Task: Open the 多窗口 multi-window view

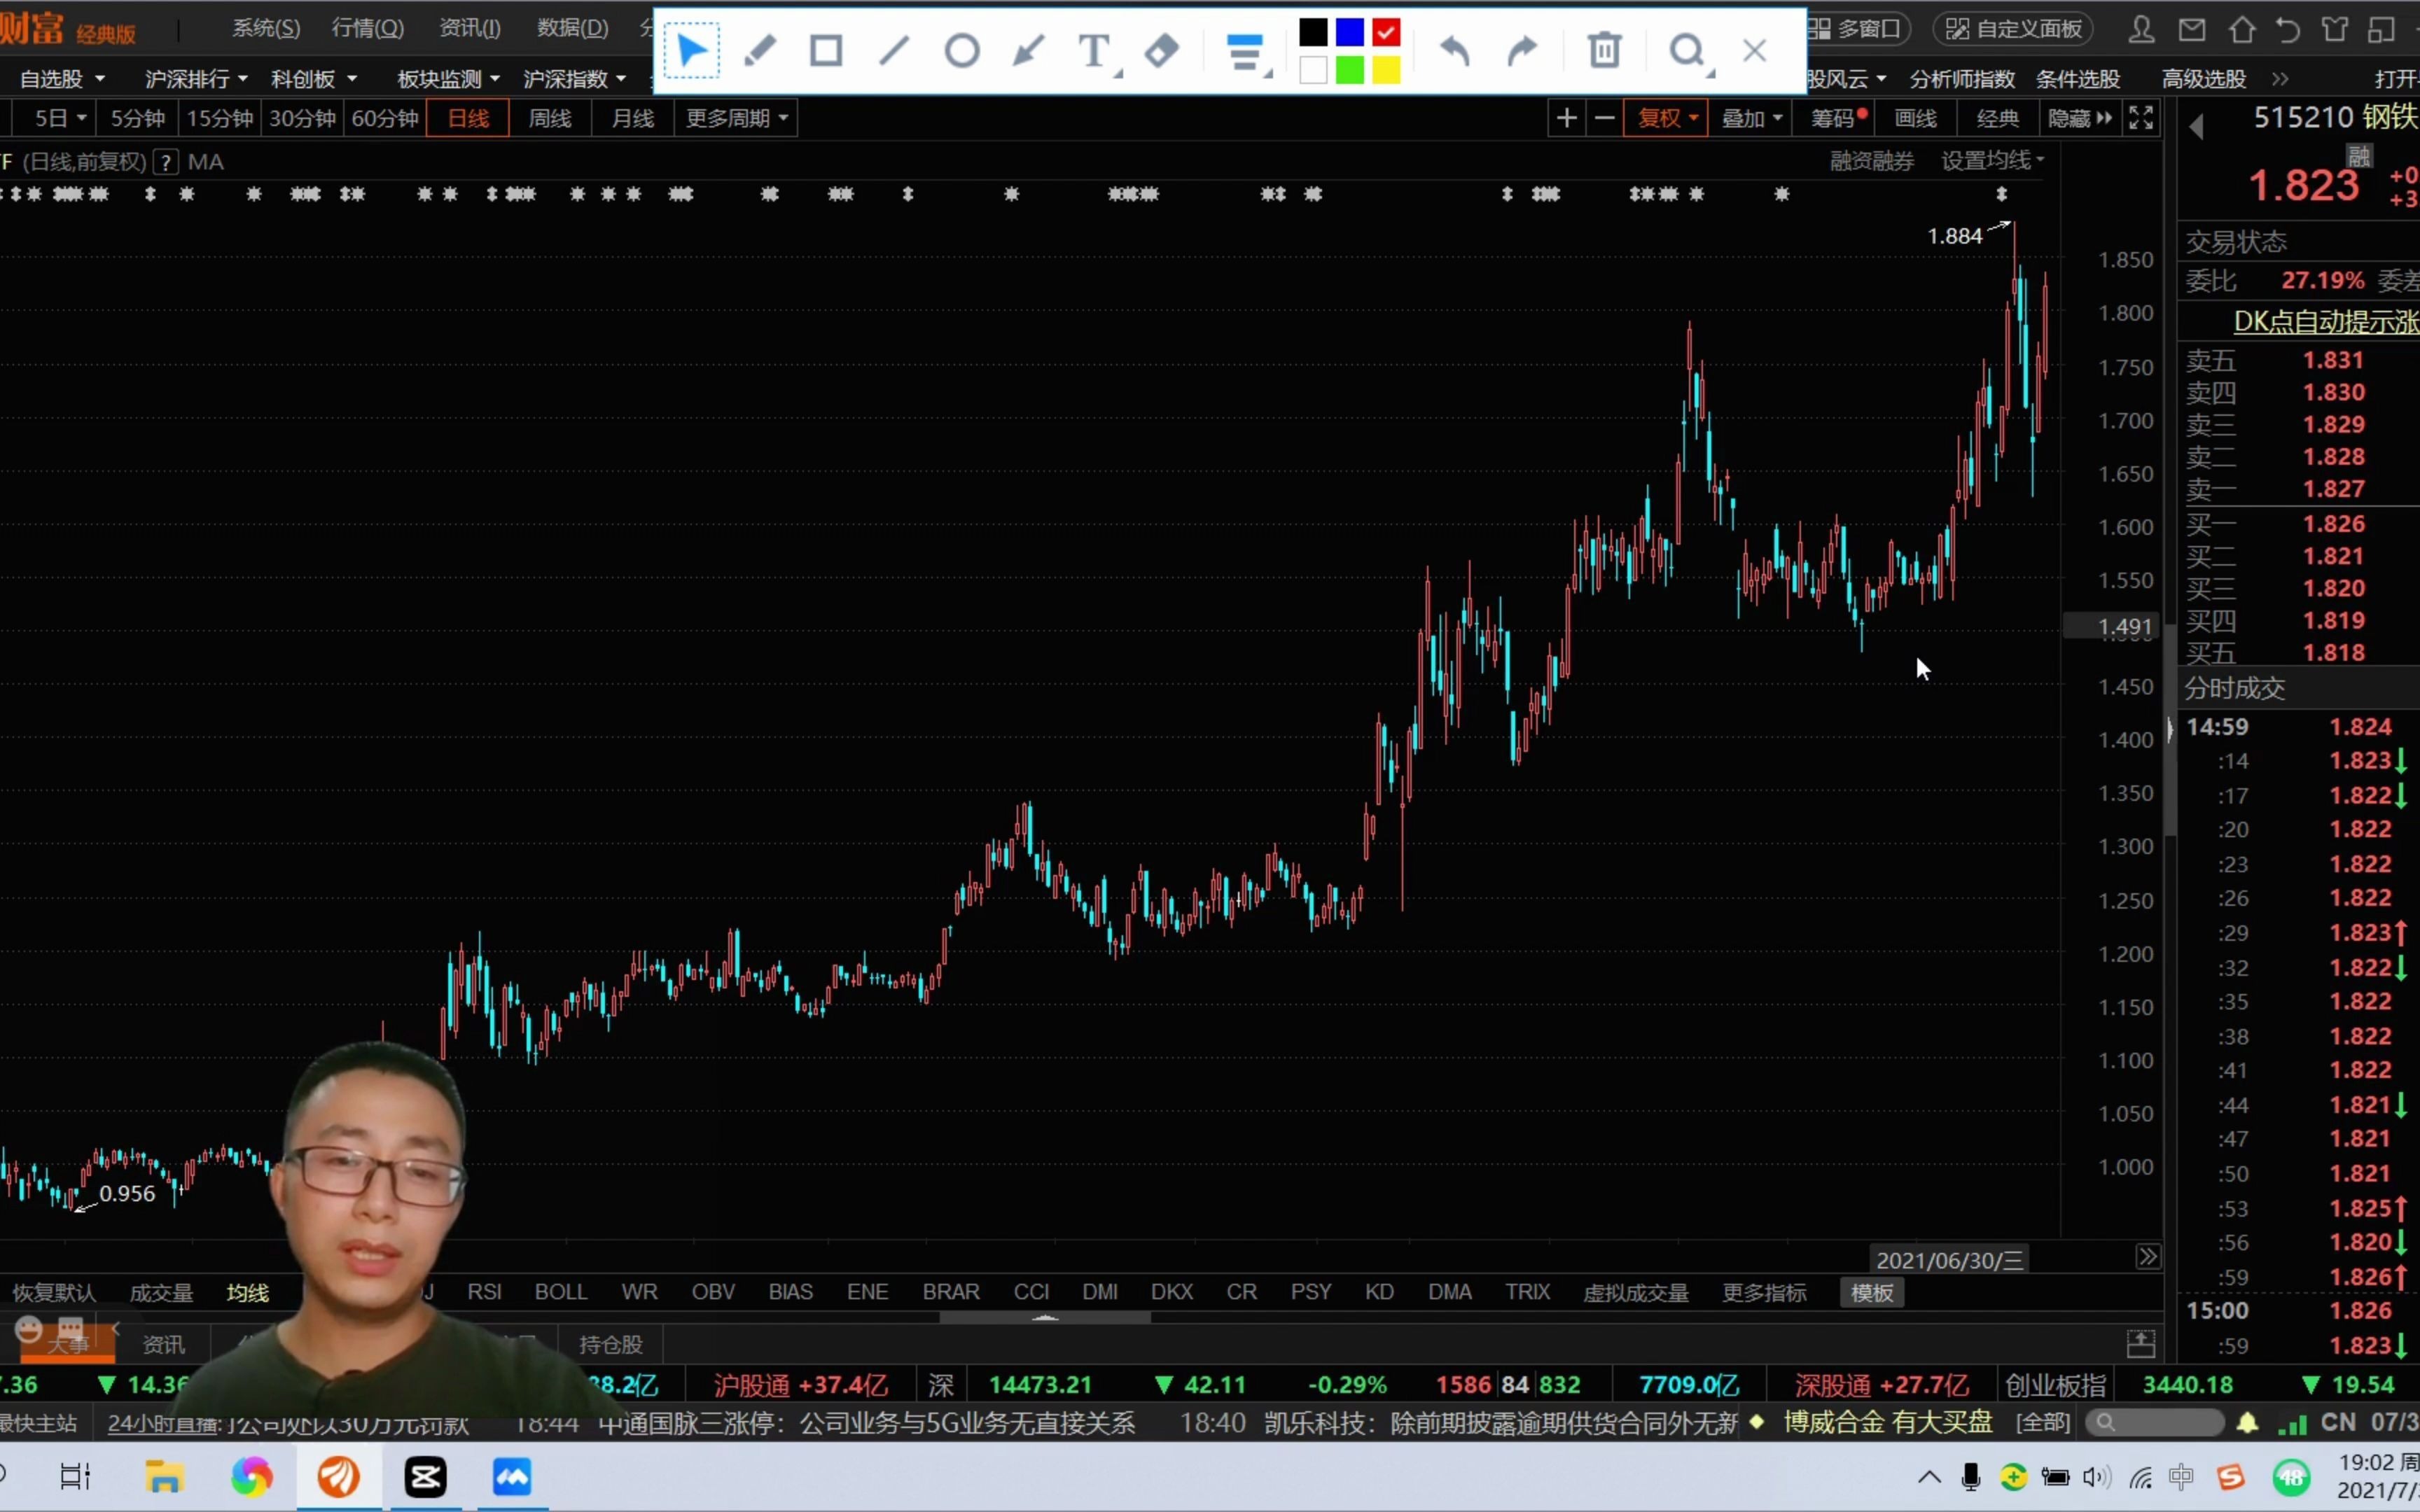Action: (x=1857, y=29)
